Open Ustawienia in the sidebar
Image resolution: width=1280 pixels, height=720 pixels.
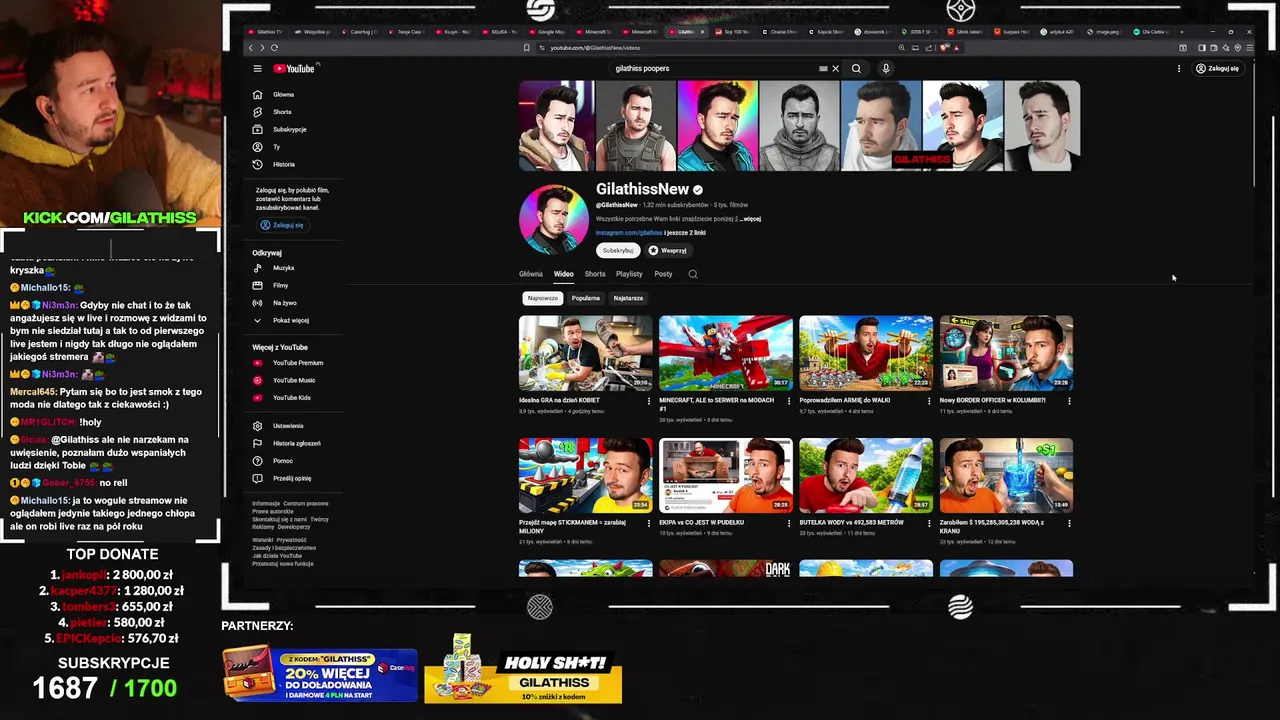[x=290, y=426]
